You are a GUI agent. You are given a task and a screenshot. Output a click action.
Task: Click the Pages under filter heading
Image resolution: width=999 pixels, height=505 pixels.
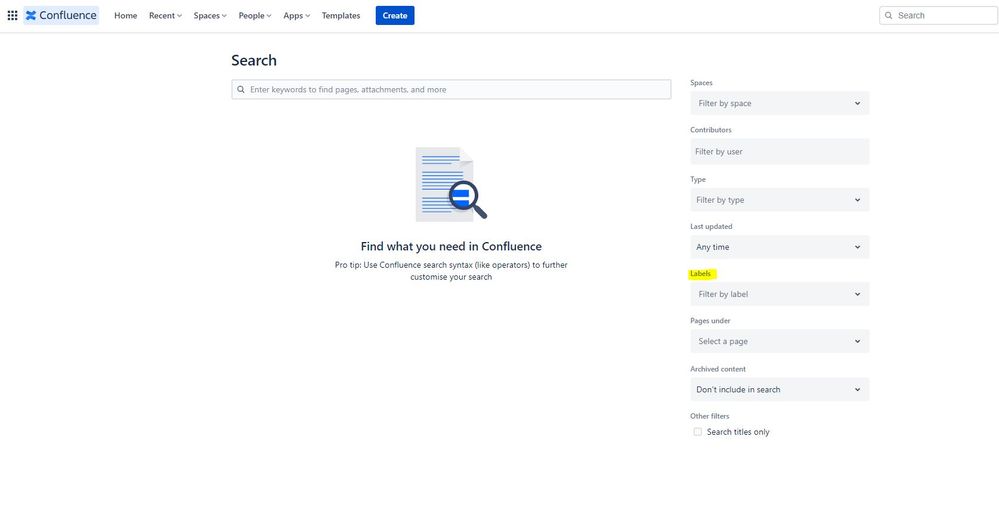click(x=710, y=321)
